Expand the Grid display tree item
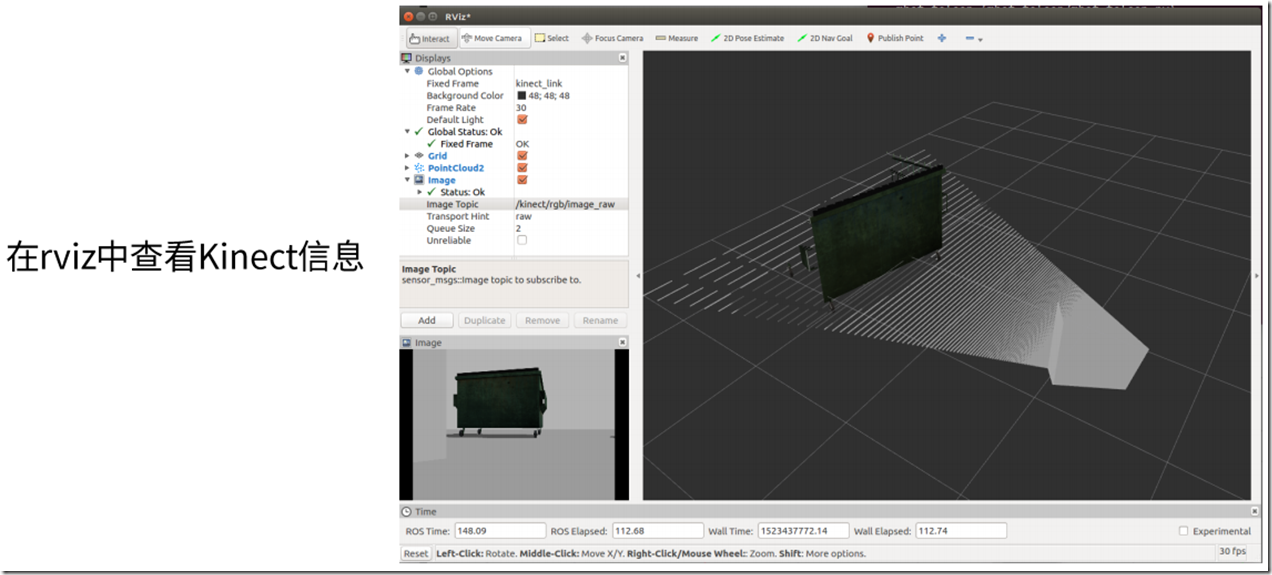1272x575 pixels. click(x=407, y=156)
